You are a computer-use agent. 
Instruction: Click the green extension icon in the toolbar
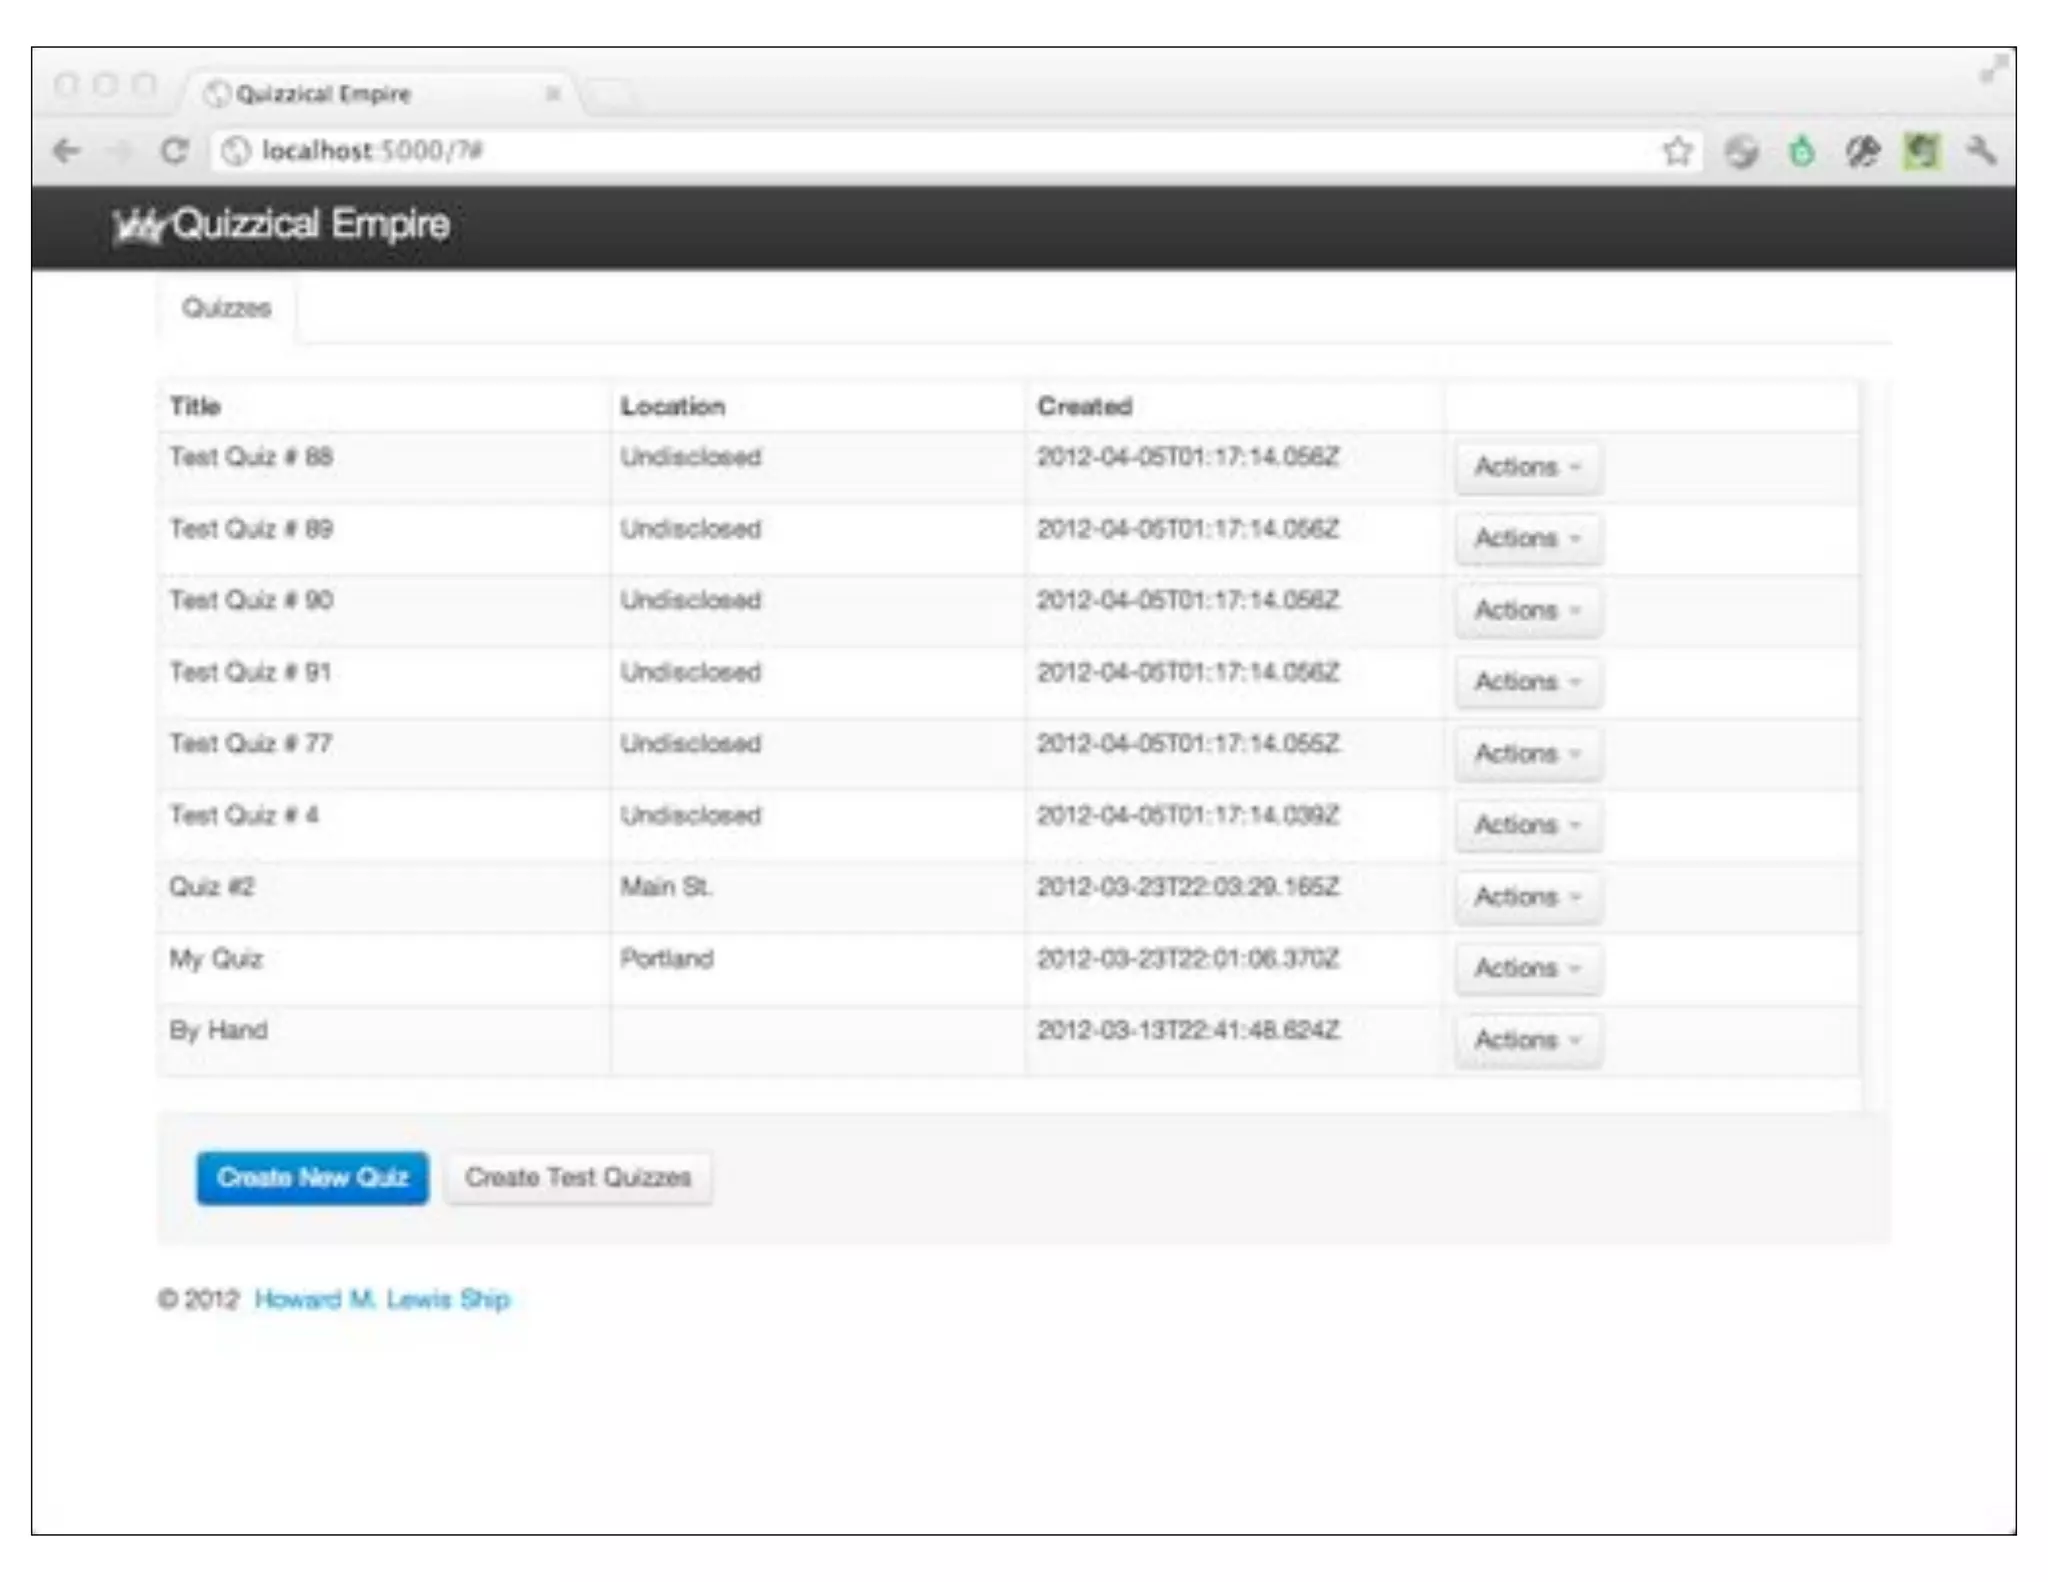1801,151
